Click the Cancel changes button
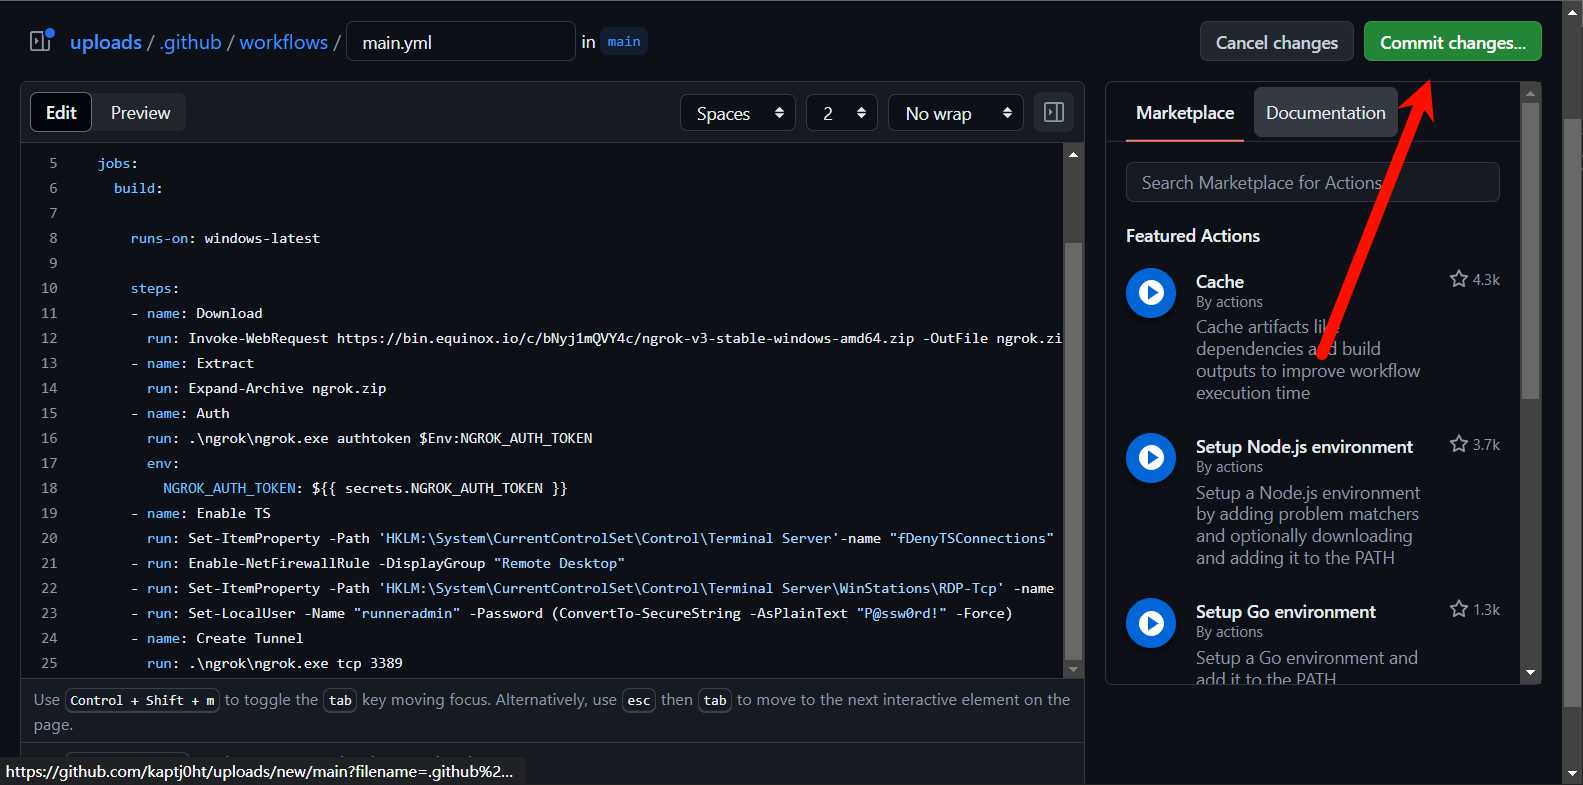Screen dimensions: 1583x785 [1277, 42]
